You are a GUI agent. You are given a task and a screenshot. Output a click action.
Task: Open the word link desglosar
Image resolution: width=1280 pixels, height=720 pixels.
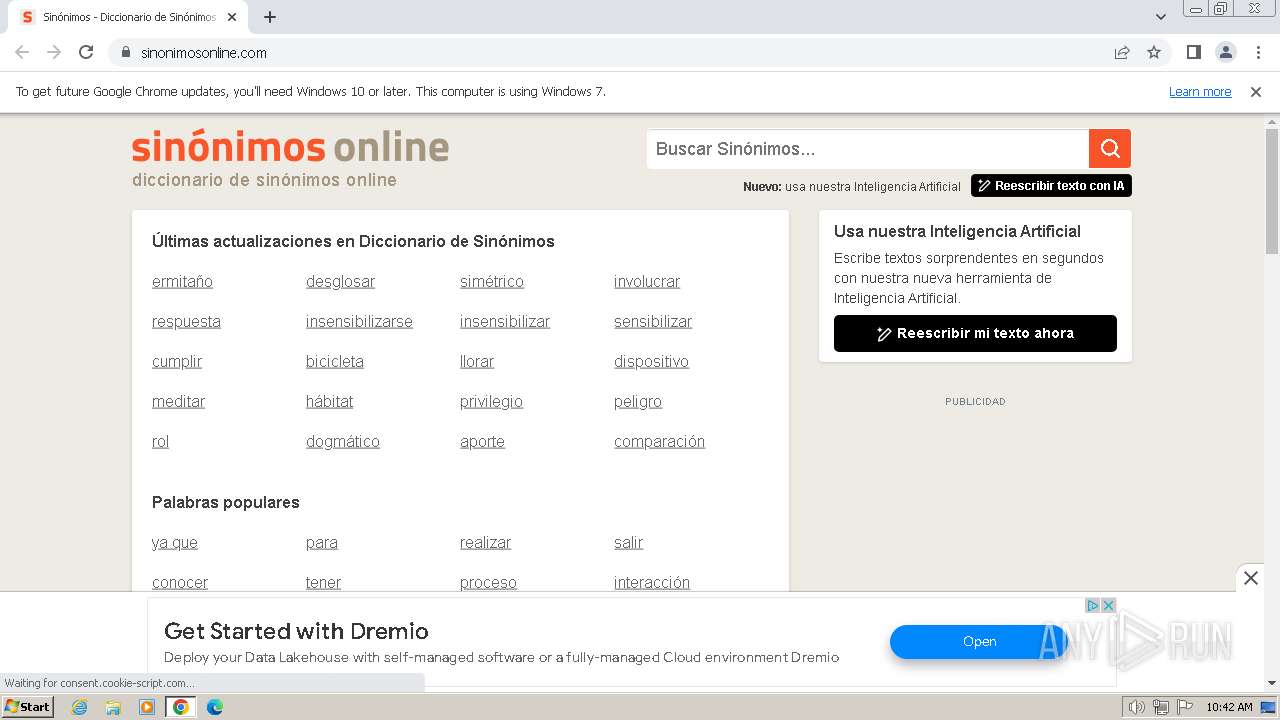[x=340, y=282]
